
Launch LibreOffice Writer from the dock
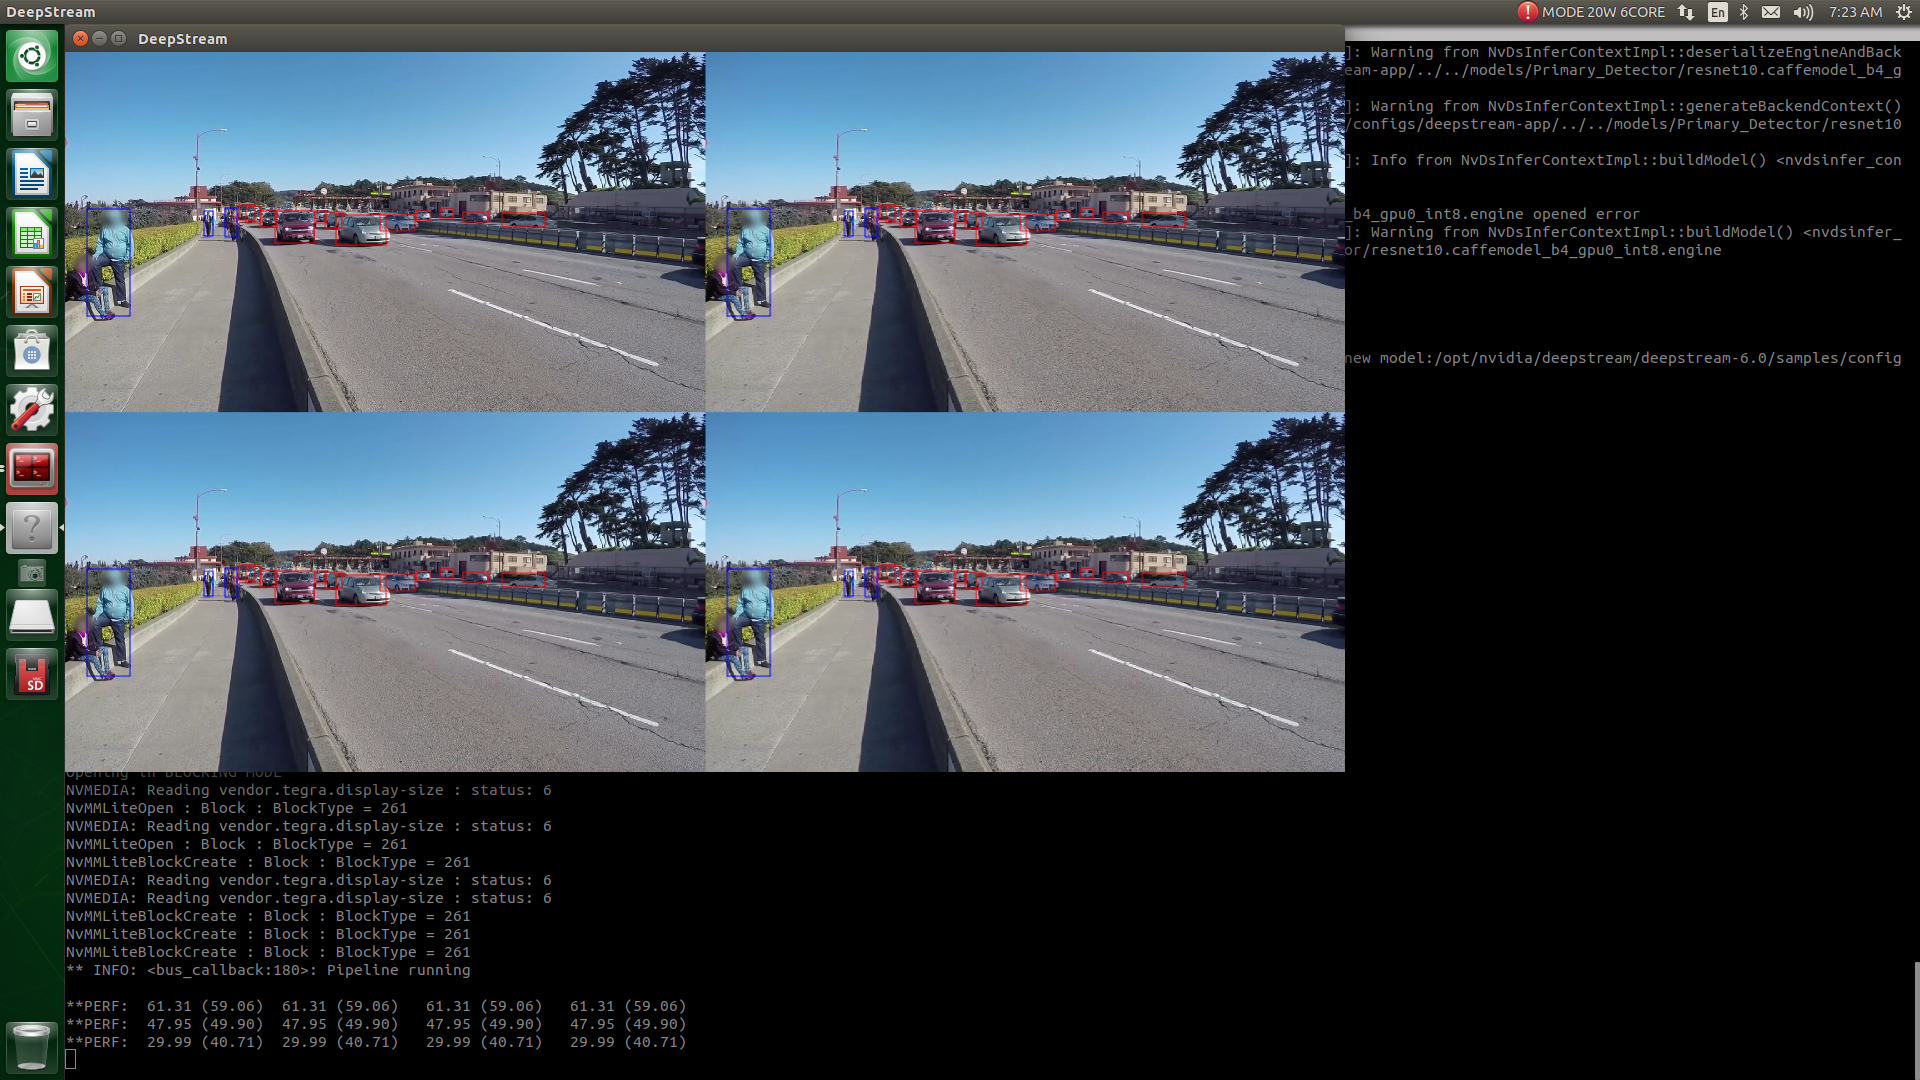[x=32, y=174]
